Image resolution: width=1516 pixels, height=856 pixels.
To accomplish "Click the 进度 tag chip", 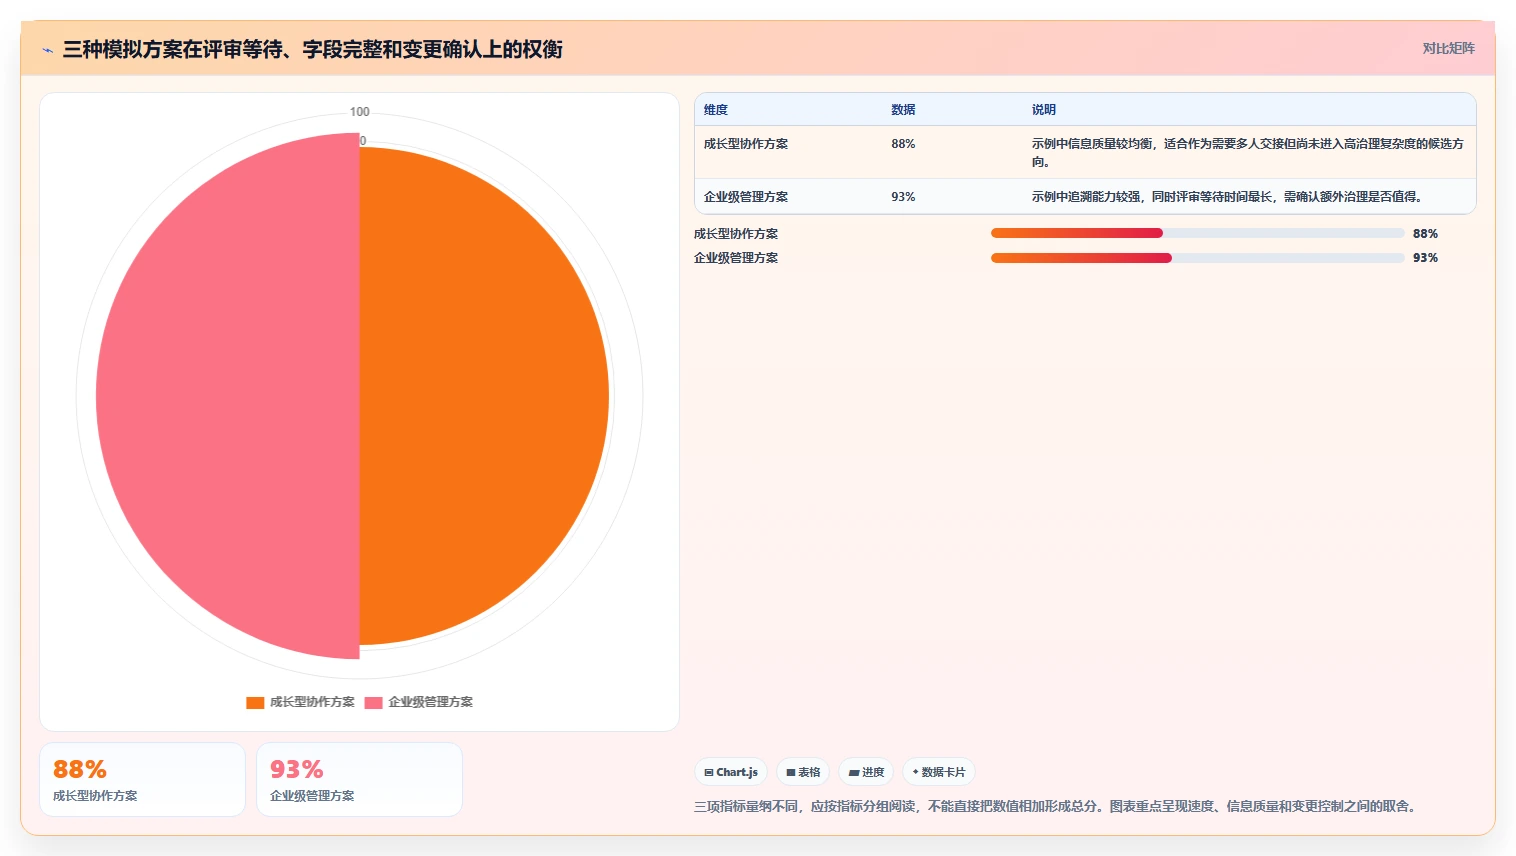I will coord(866,772).
